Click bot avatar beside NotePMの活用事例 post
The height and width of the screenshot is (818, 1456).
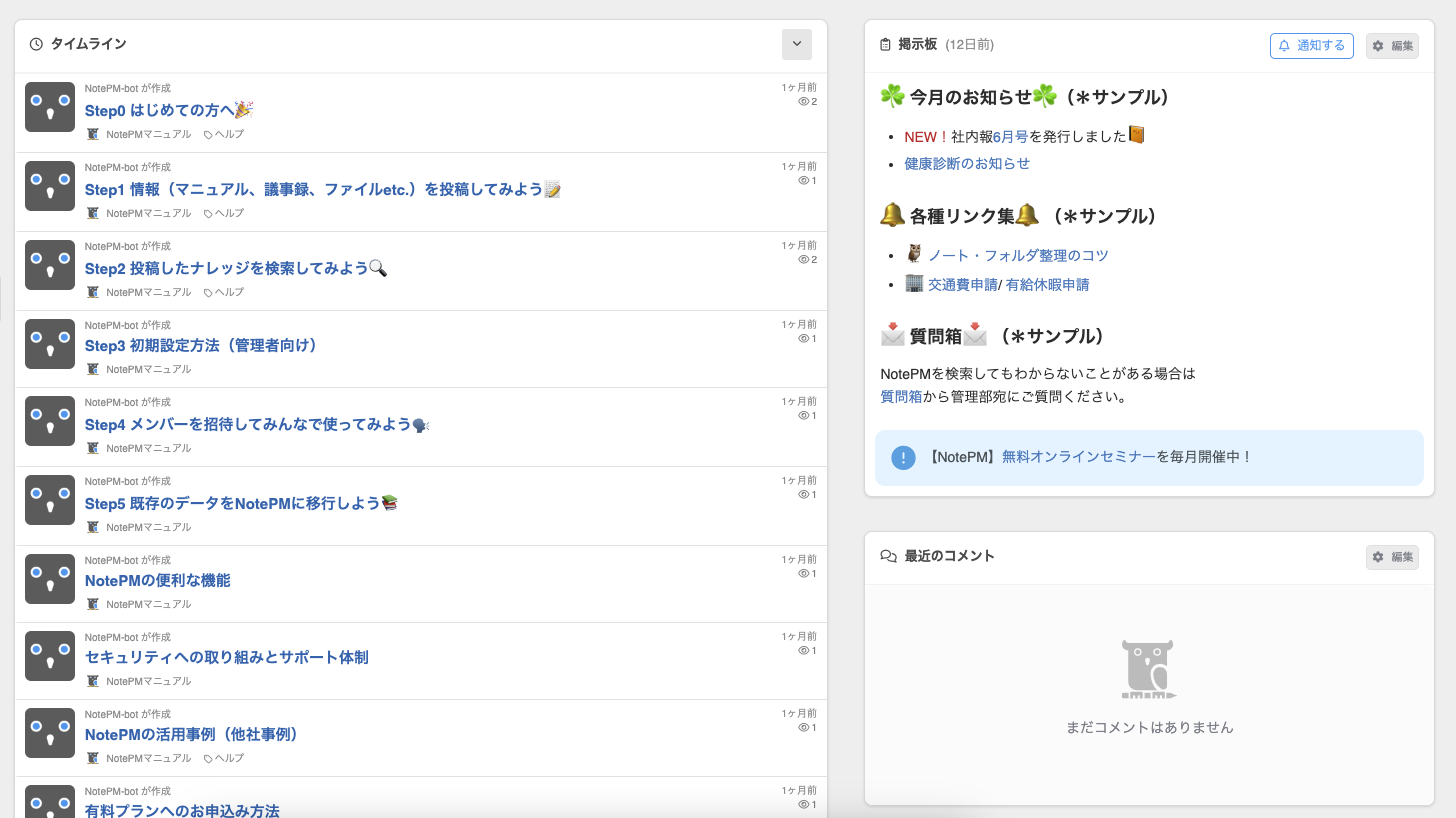coord(50,733)
